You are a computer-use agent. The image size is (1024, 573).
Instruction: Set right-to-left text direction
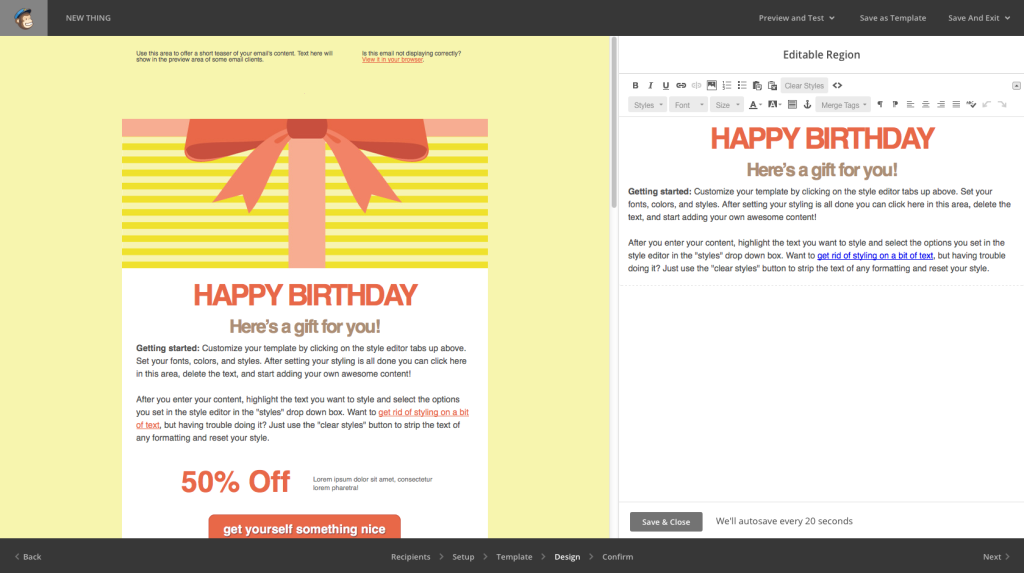coord(895,105)
